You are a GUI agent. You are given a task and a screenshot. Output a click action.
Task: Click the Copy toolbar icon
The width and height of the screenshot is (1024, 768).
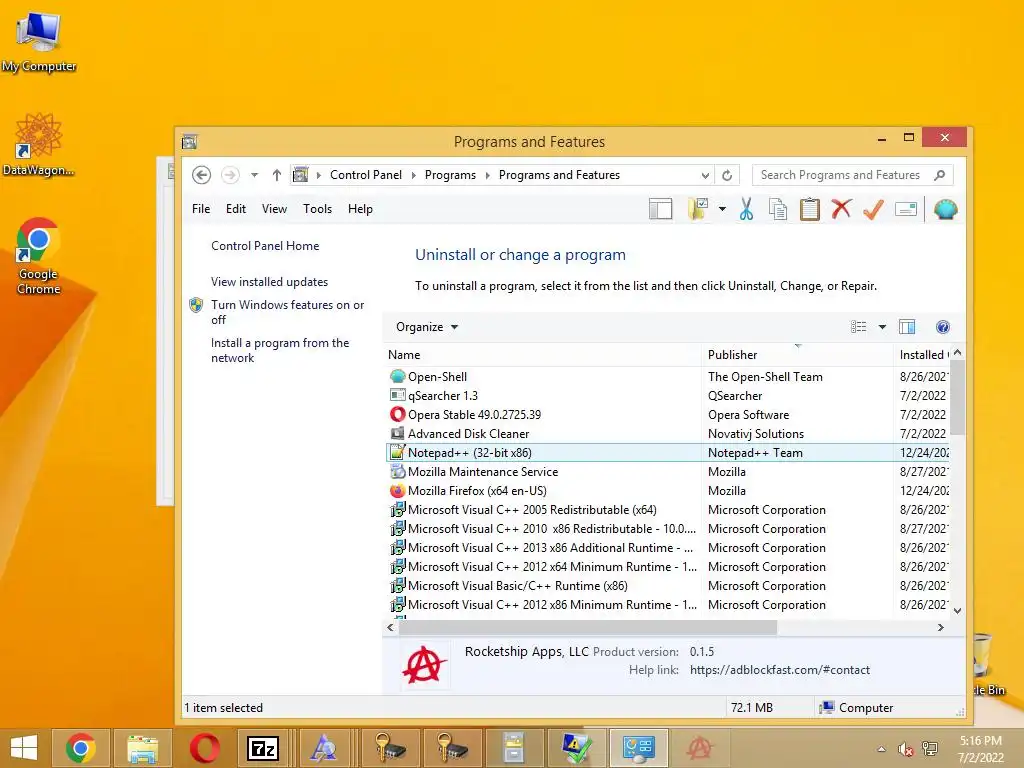tap(777, 209)
